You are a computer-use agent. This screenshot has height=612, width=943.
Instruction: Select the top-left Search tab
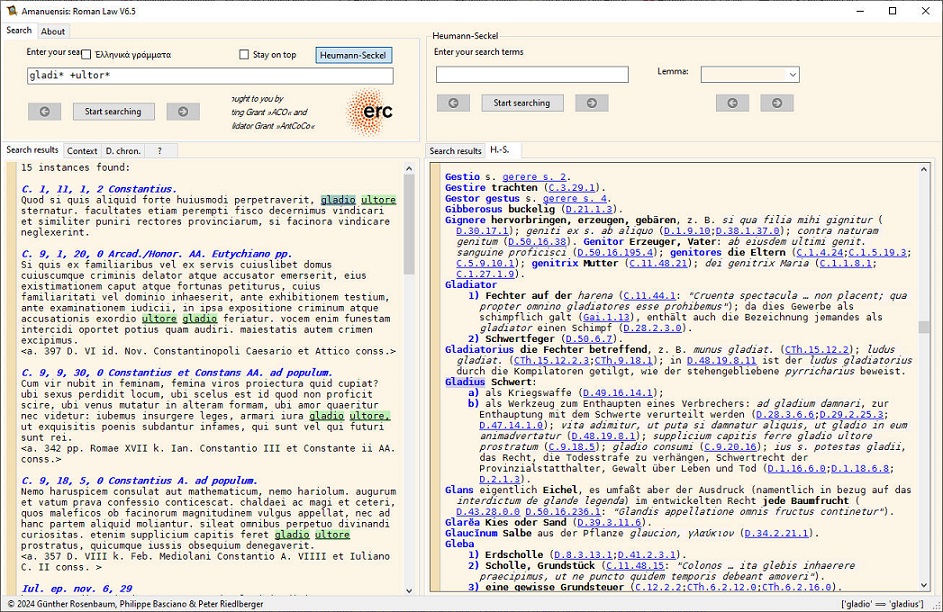19,30
